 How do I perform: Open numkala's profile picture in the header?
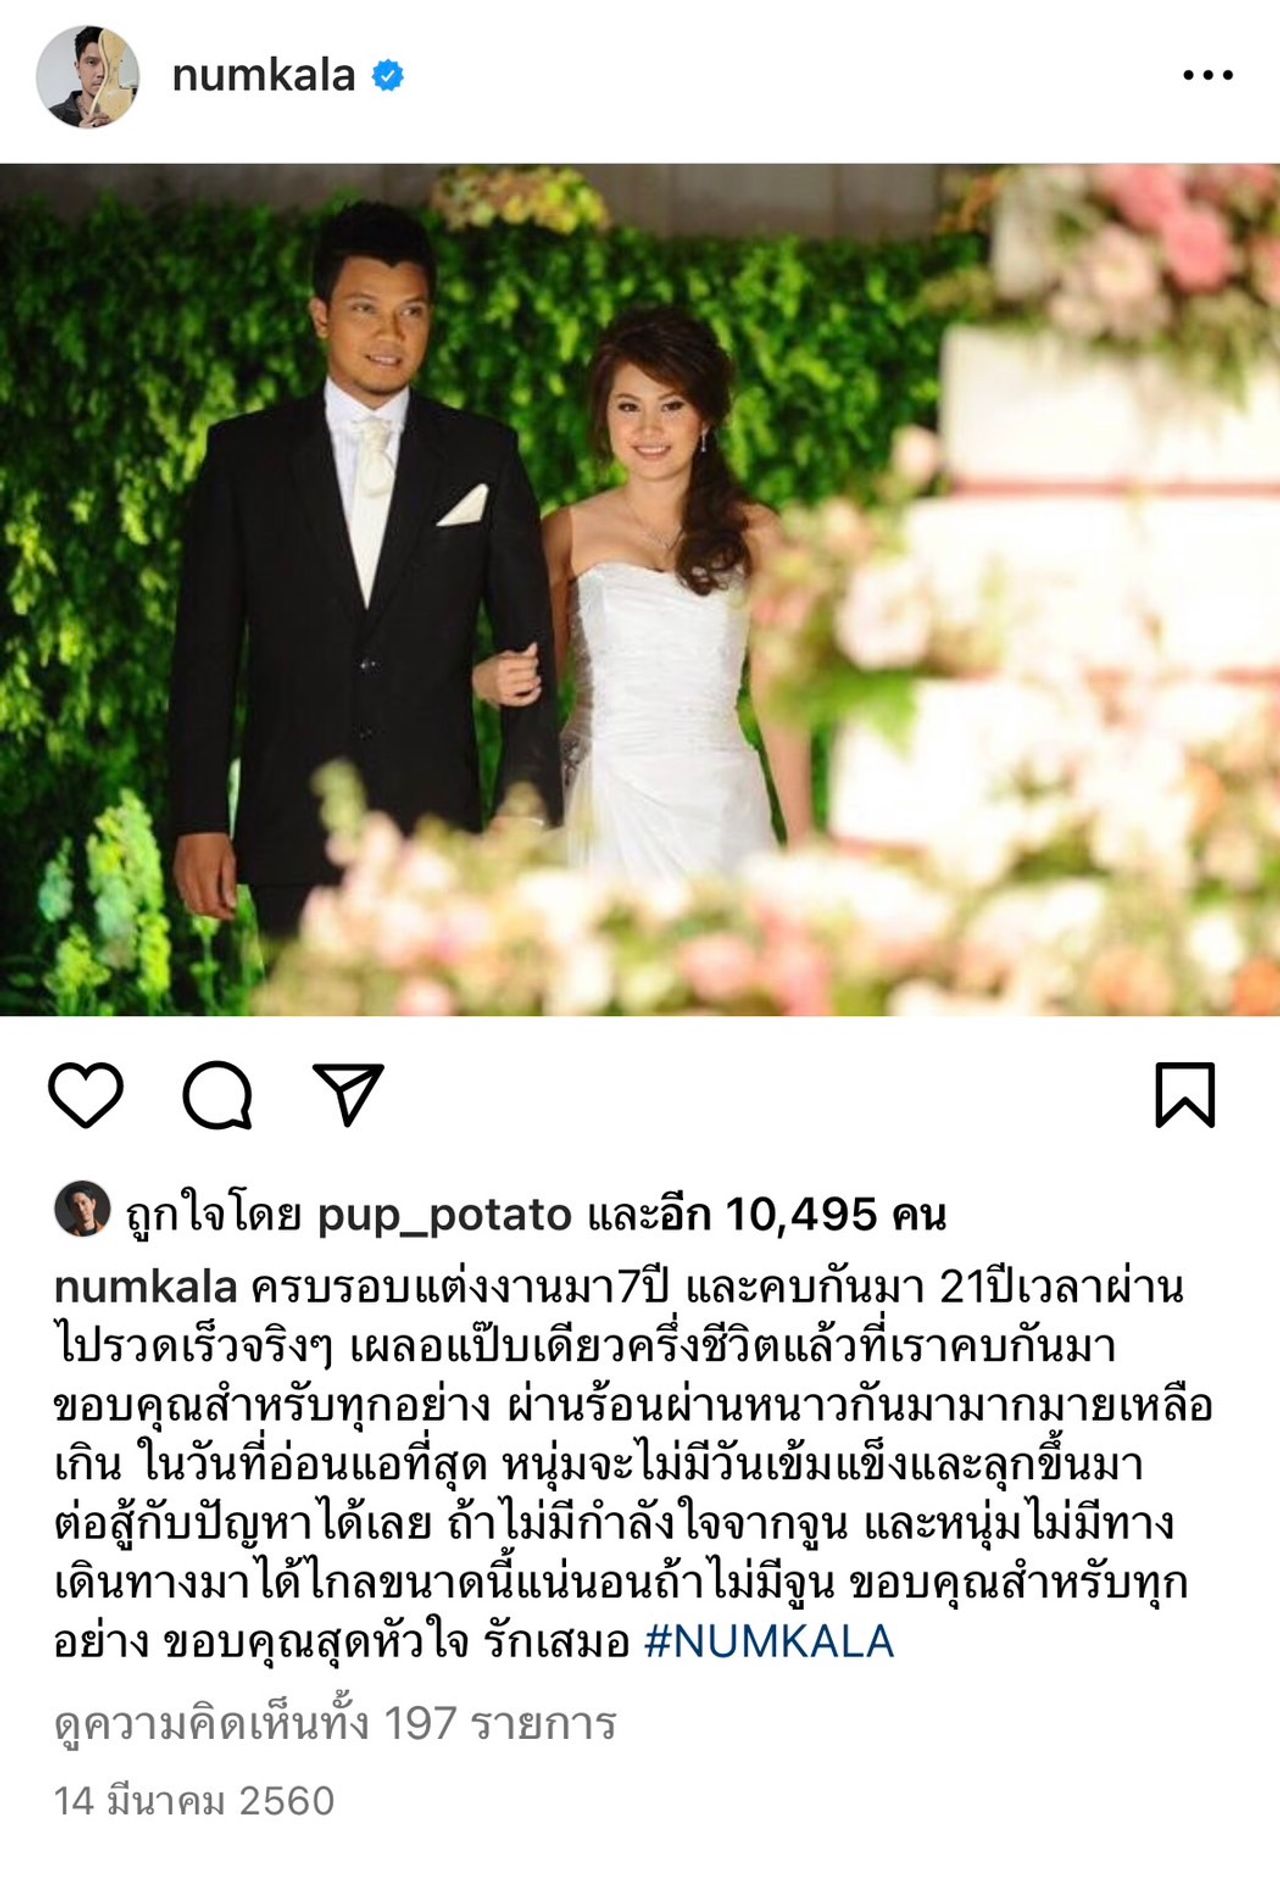pos(87,77)
